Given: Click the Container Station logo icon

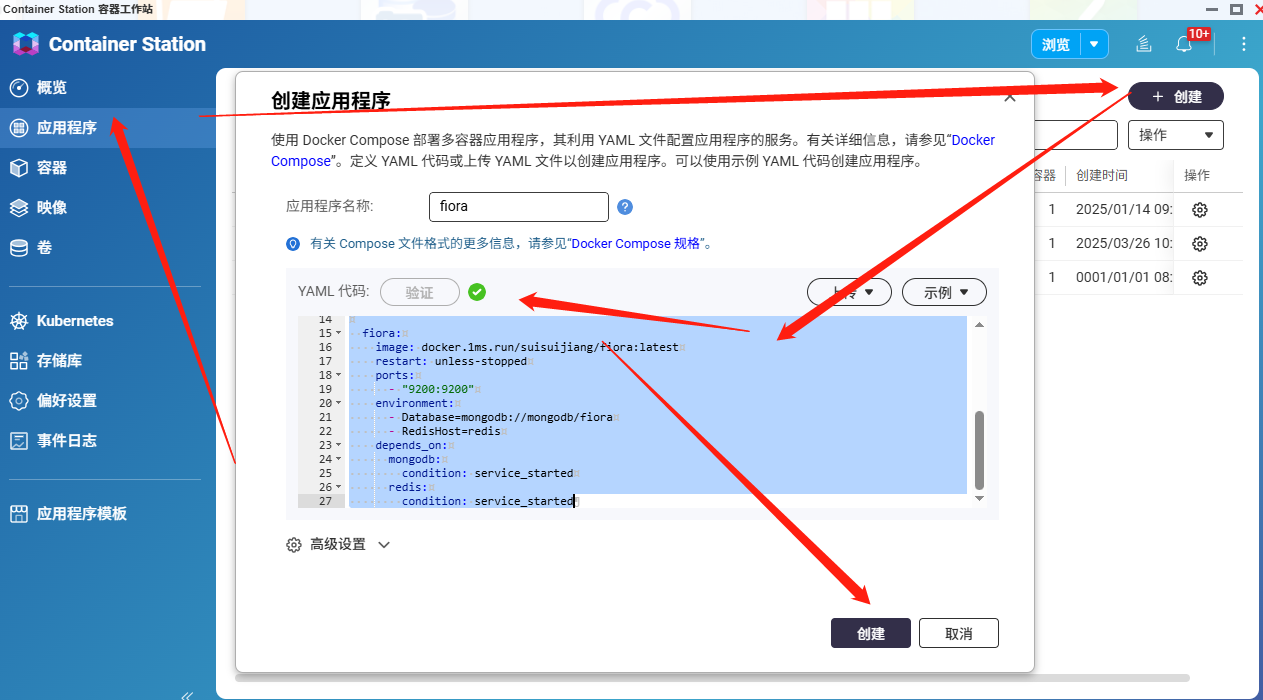Looking at the screenshot, I should click(26, 44).
